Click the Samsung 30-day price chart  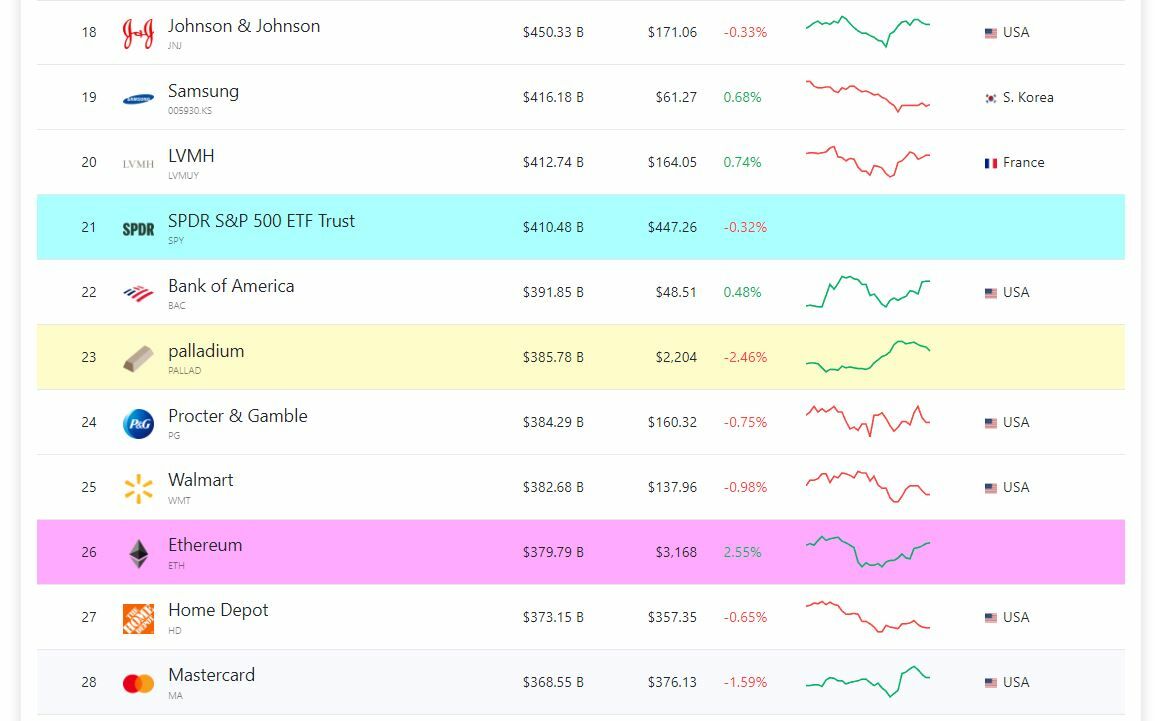click(x=867, y=96)
